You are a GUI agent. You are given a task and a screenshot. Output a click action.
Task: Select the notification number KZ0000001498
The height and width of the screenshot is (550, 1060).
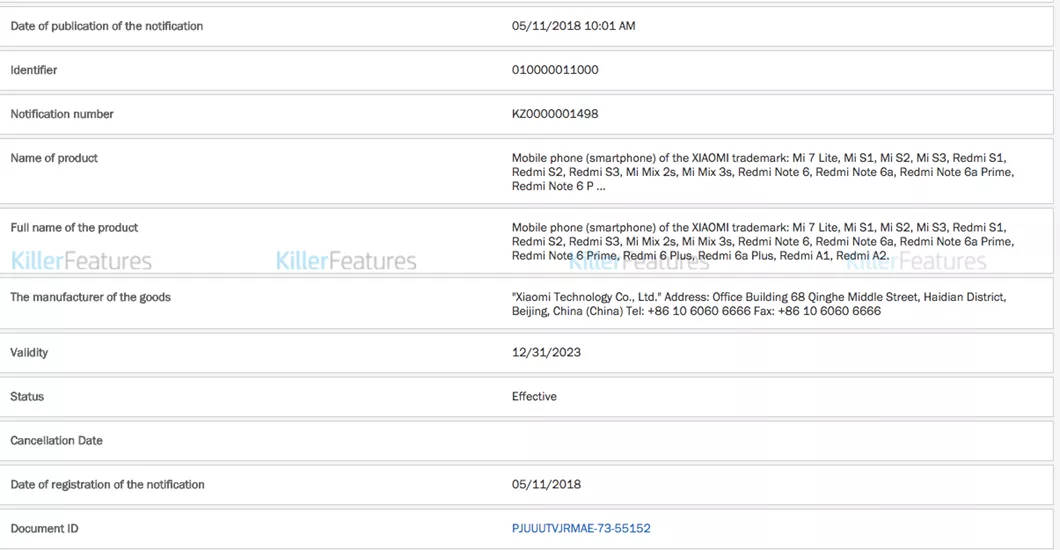click(x=555, y=114)
